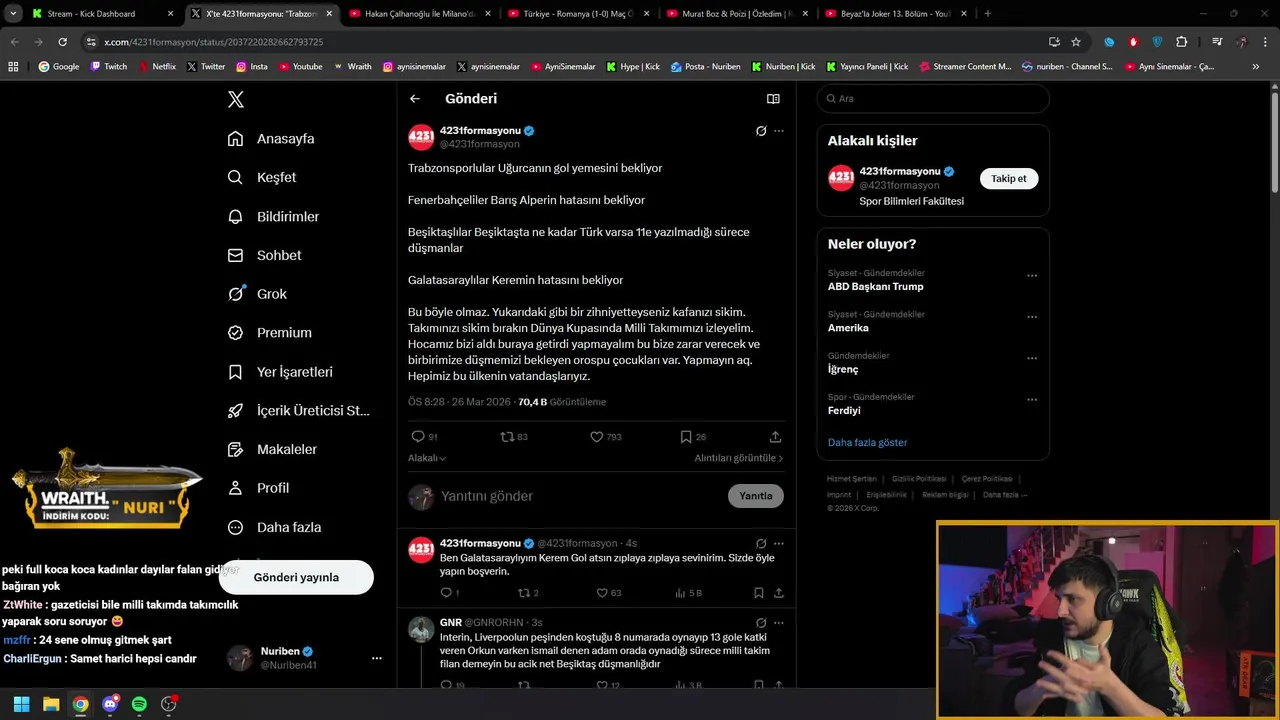Open Hizmet Şartları footer link
This screenshot has height=720, width=1280.
pyautogui.click(x=851, y=479)
